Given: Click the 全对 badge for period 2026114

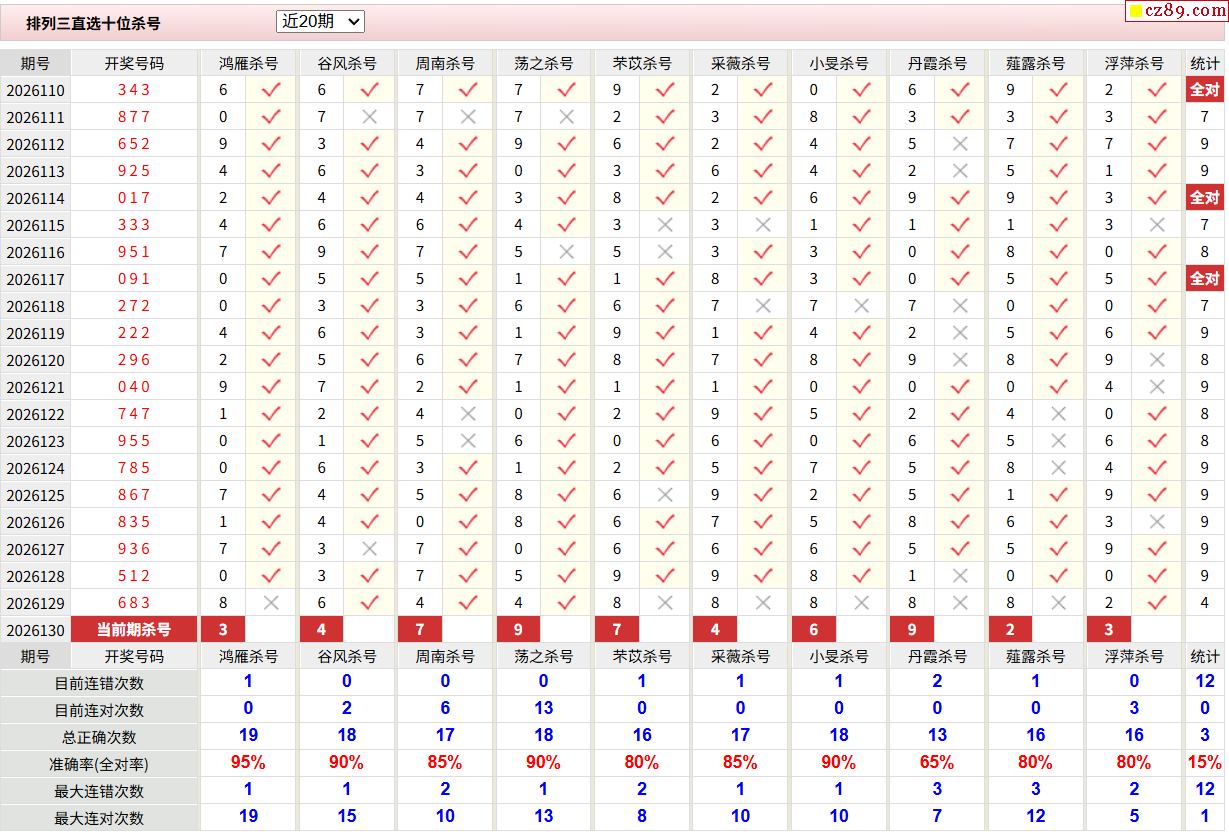Looking at the screenshot, I should 1205,198.
